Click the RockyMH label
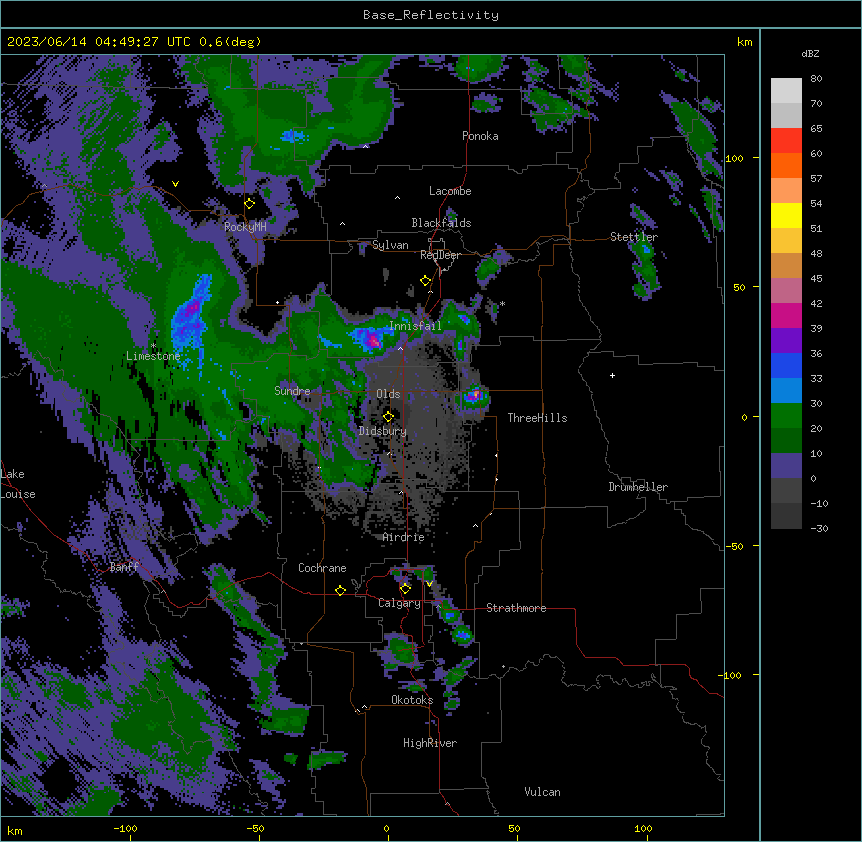Viewport: 862px width, 842px height. [245, 227]
